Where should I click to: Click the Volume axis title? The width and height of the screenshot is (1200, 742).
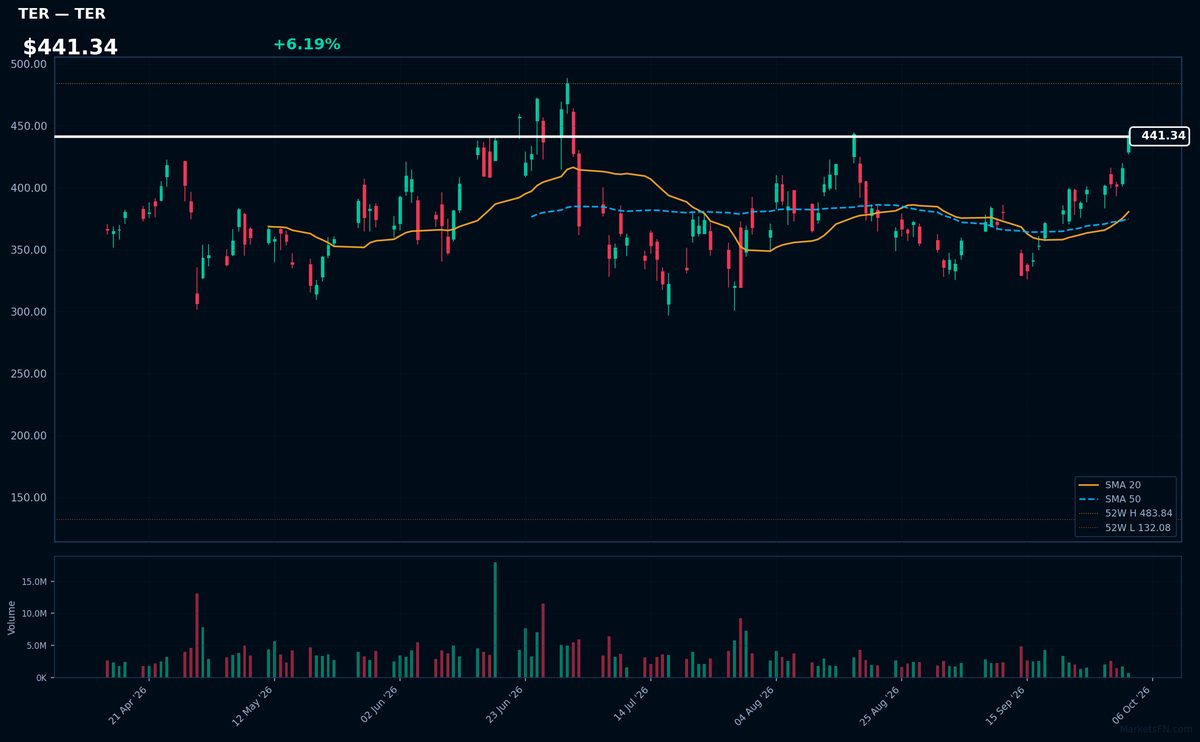click(12, 617)
